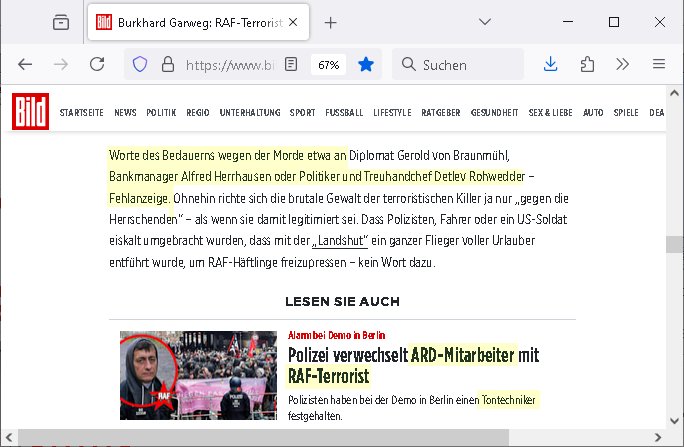Select RATGEBER in the navigation
Viewport: 684px width, 447px height.
tap(441, 113)
